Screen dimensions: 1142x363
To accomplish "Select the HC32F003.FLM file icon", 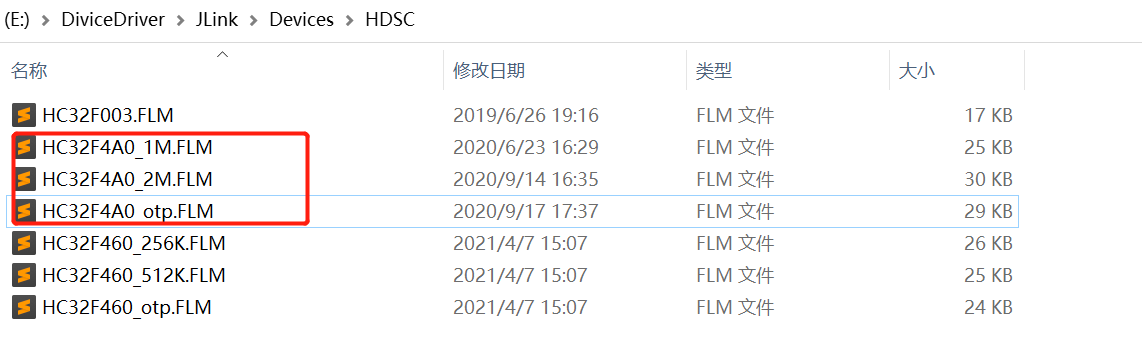I will point(25,115).
